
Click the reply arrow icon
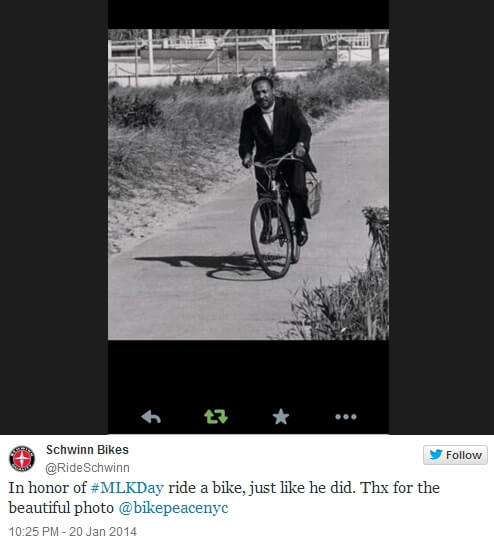[x=151, y=417]
